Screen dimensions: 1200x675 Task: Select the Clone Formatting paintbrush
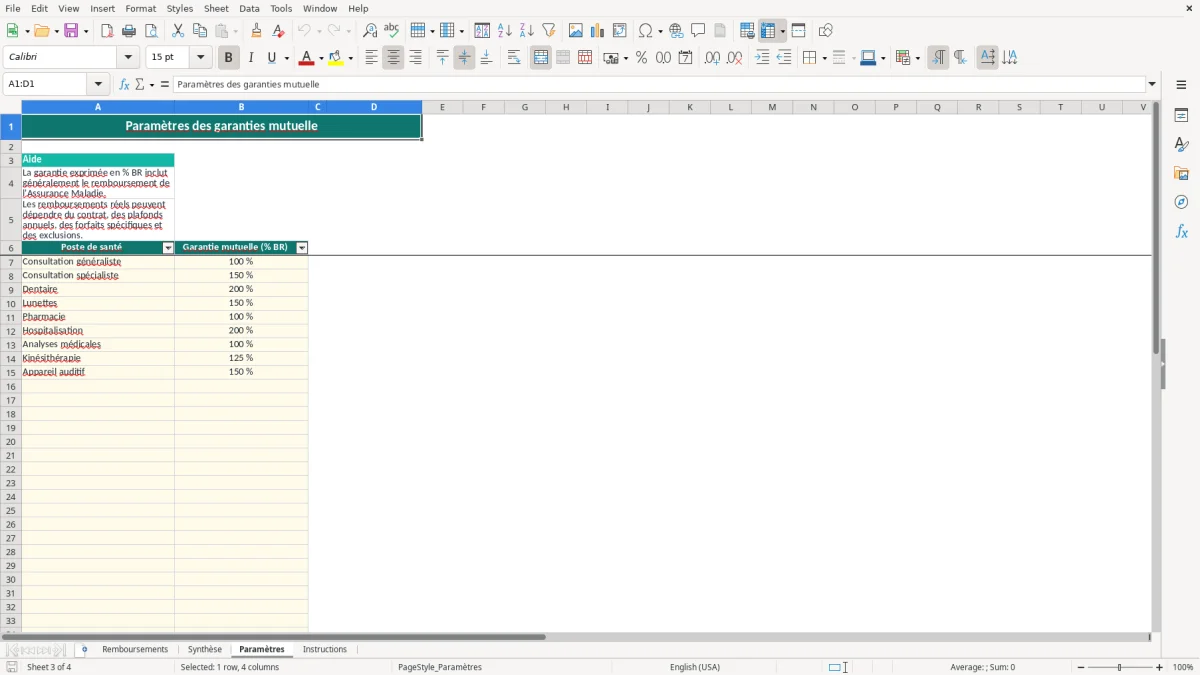tap(257, 31)
